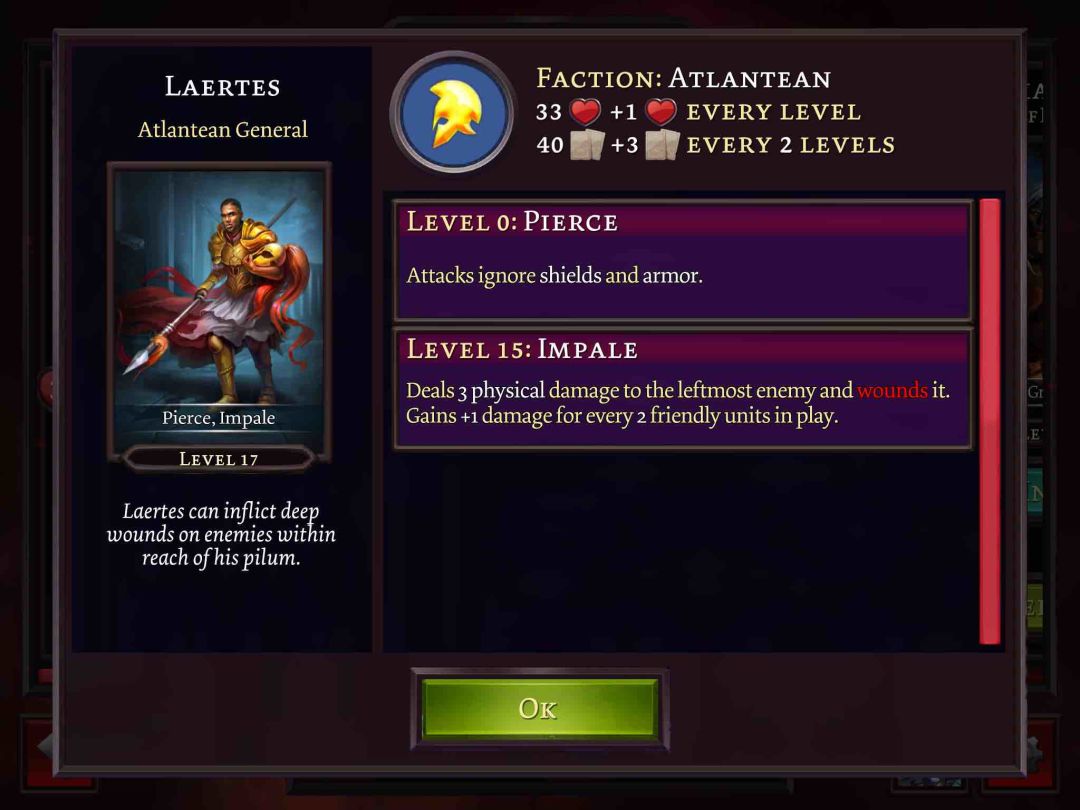
Task: Click the Laertes flavor text about his pilum
Action: tap(221, 534)
